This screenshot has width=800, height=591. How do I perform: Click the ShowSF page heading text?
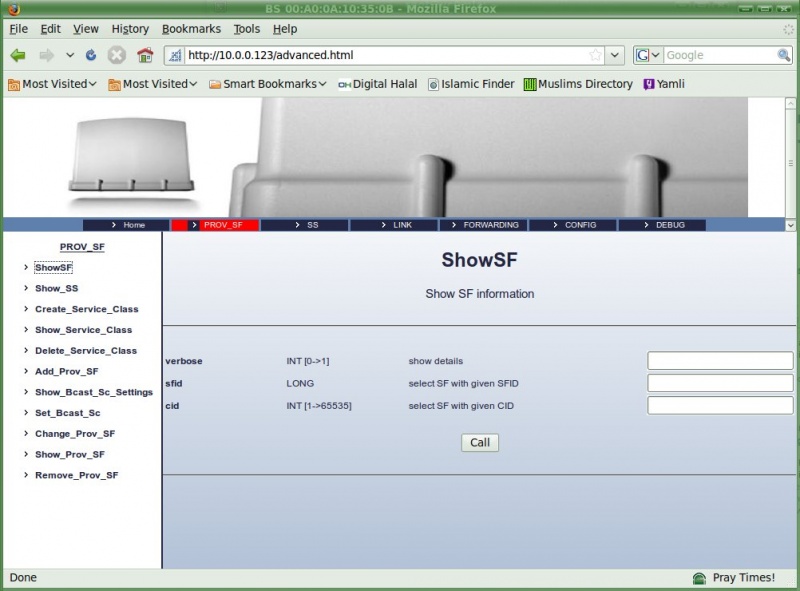click(x=480, y=260)
